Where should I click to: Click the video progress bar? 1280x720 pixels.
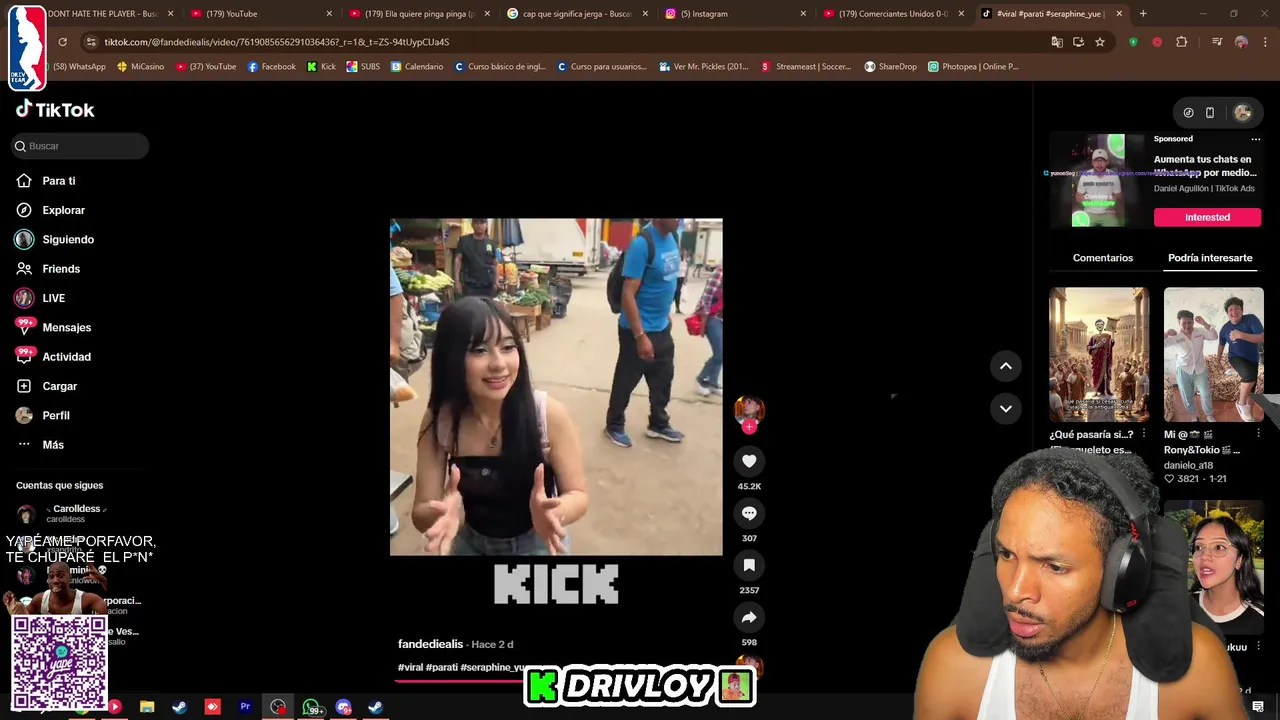point(459,681)
